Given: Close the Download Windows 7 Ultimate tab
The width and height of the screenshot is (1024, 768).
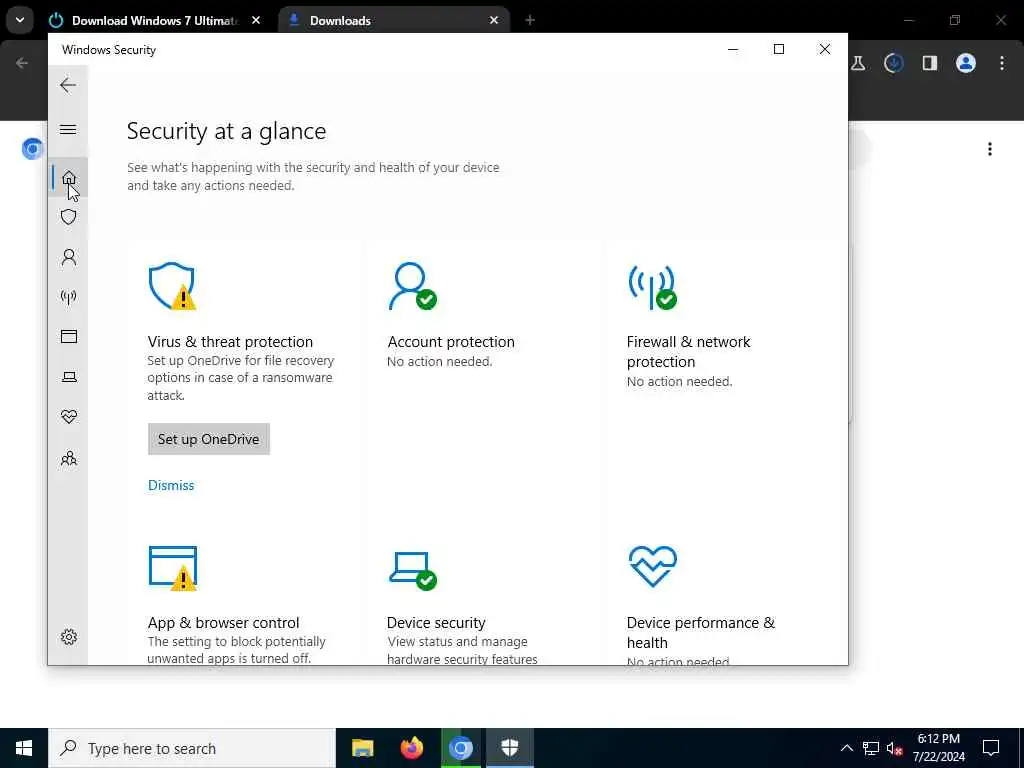Looking at the screenshot, I should tap(256, 20).
